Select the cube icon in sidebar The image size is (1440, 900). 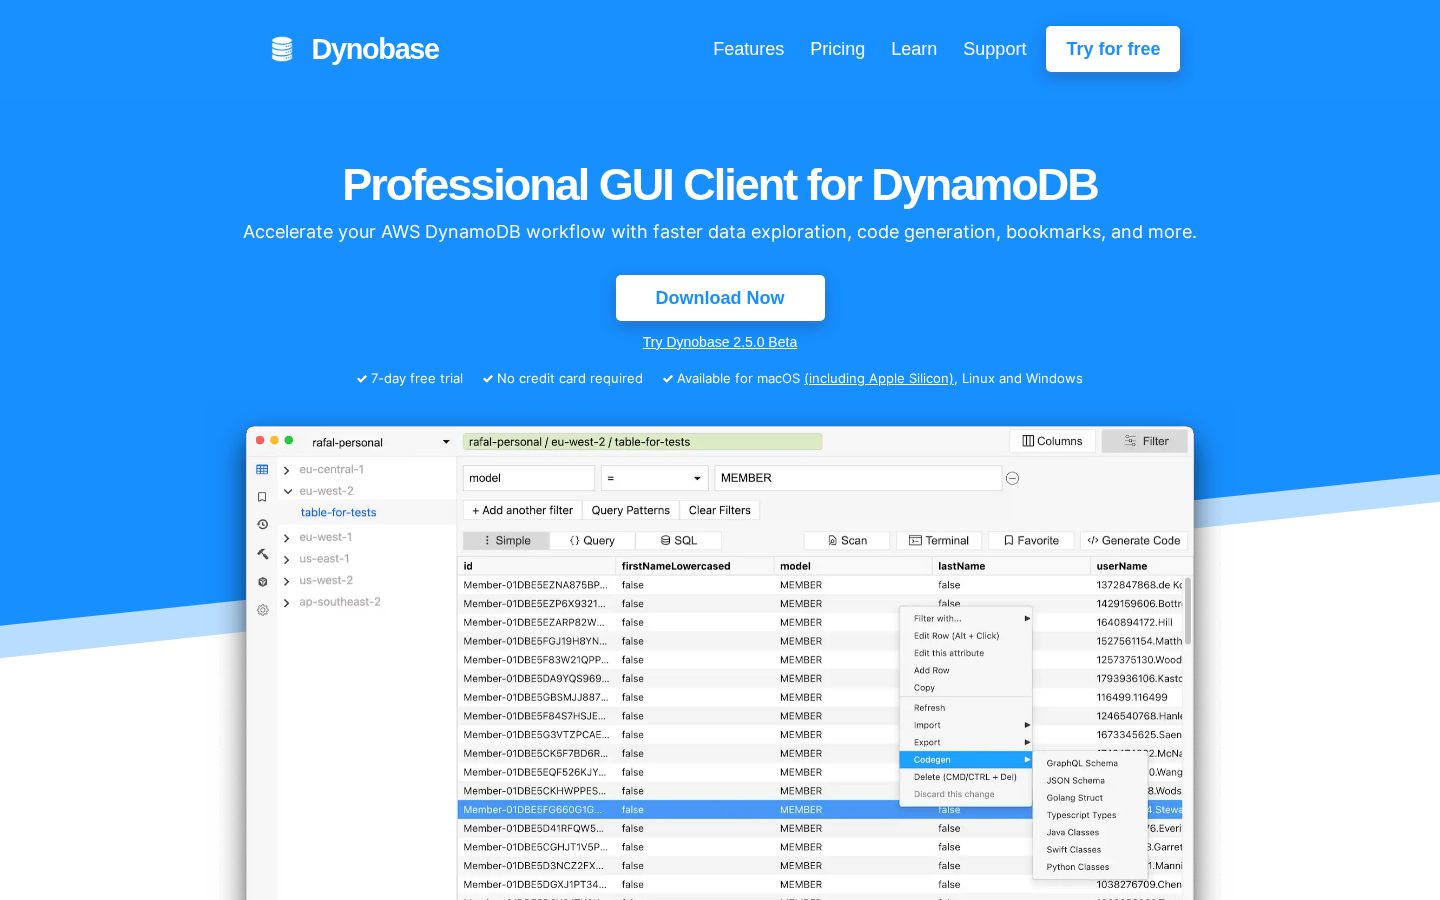262,581
